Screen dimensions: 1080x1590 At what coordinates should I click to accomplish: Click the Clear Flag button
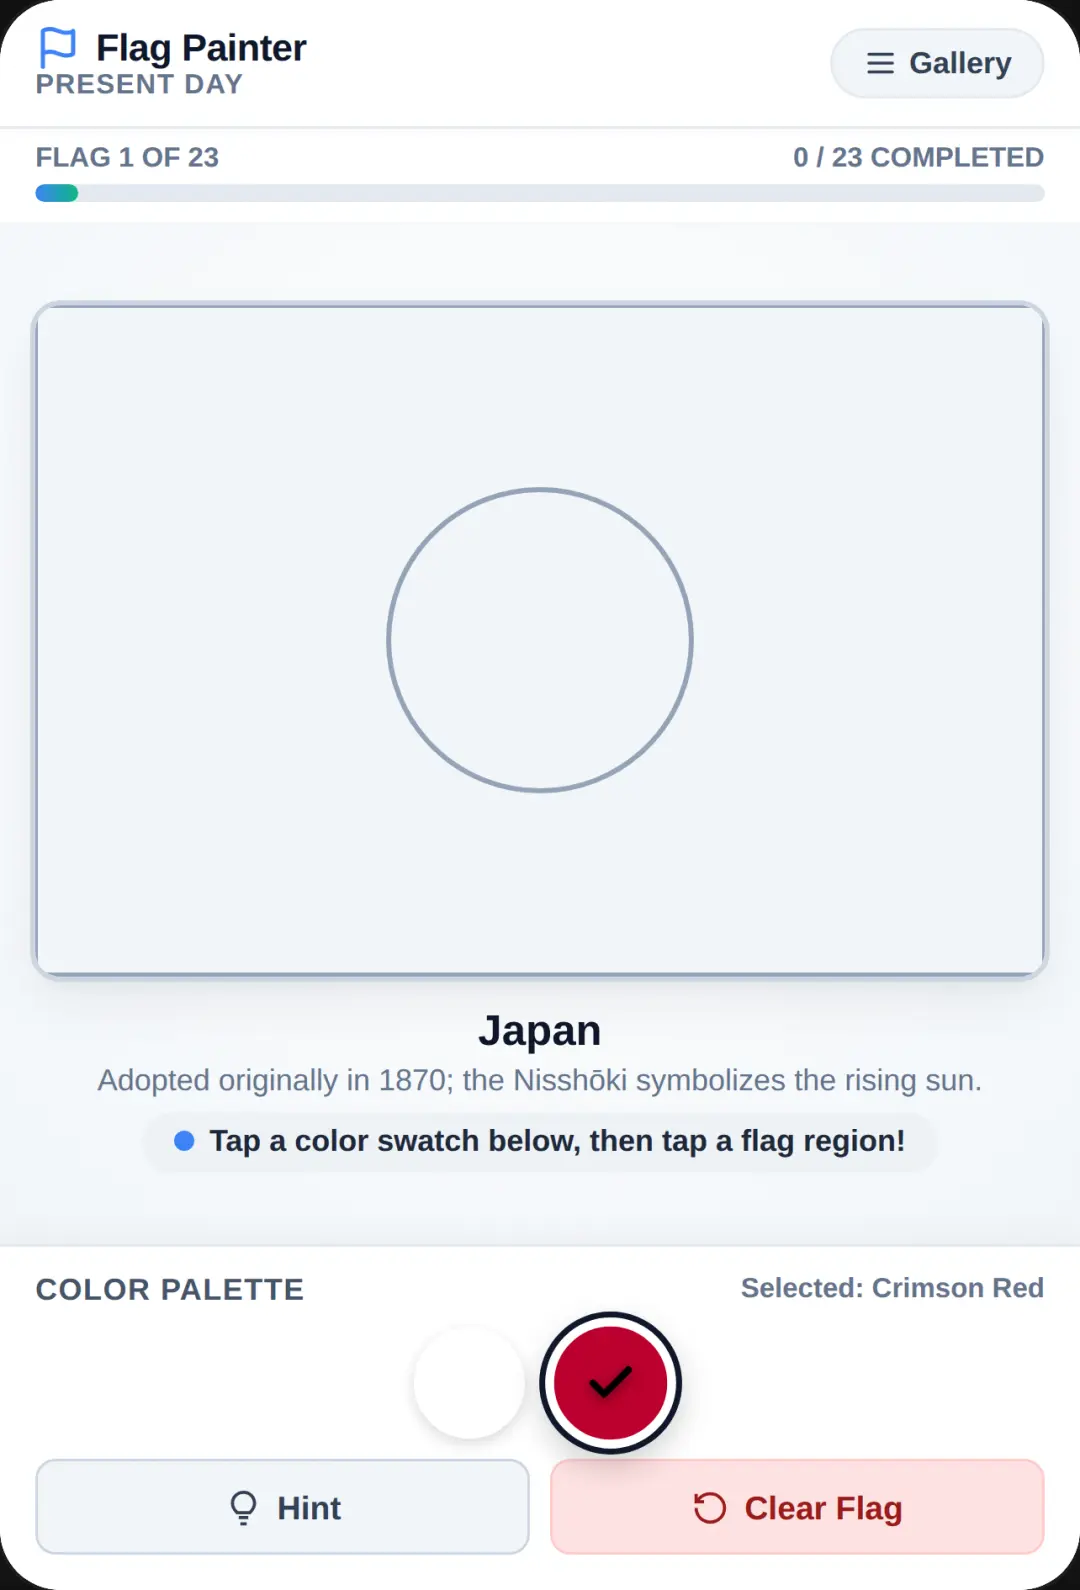pos(797,1507)
